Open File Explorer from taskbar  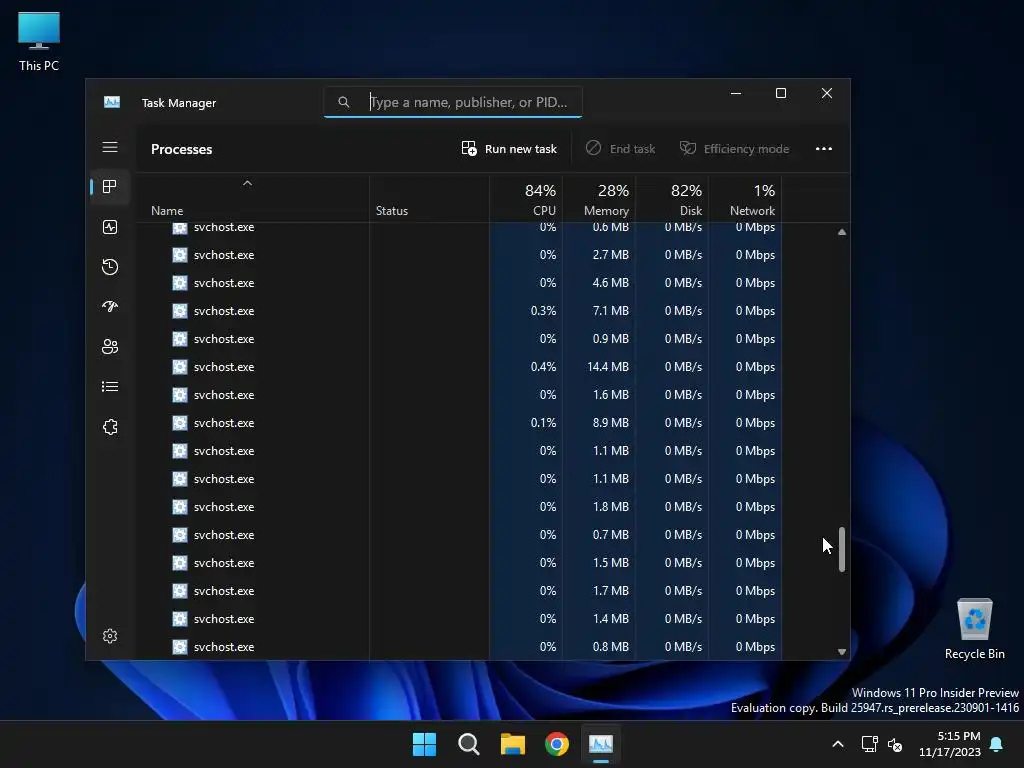pos(513,744)
